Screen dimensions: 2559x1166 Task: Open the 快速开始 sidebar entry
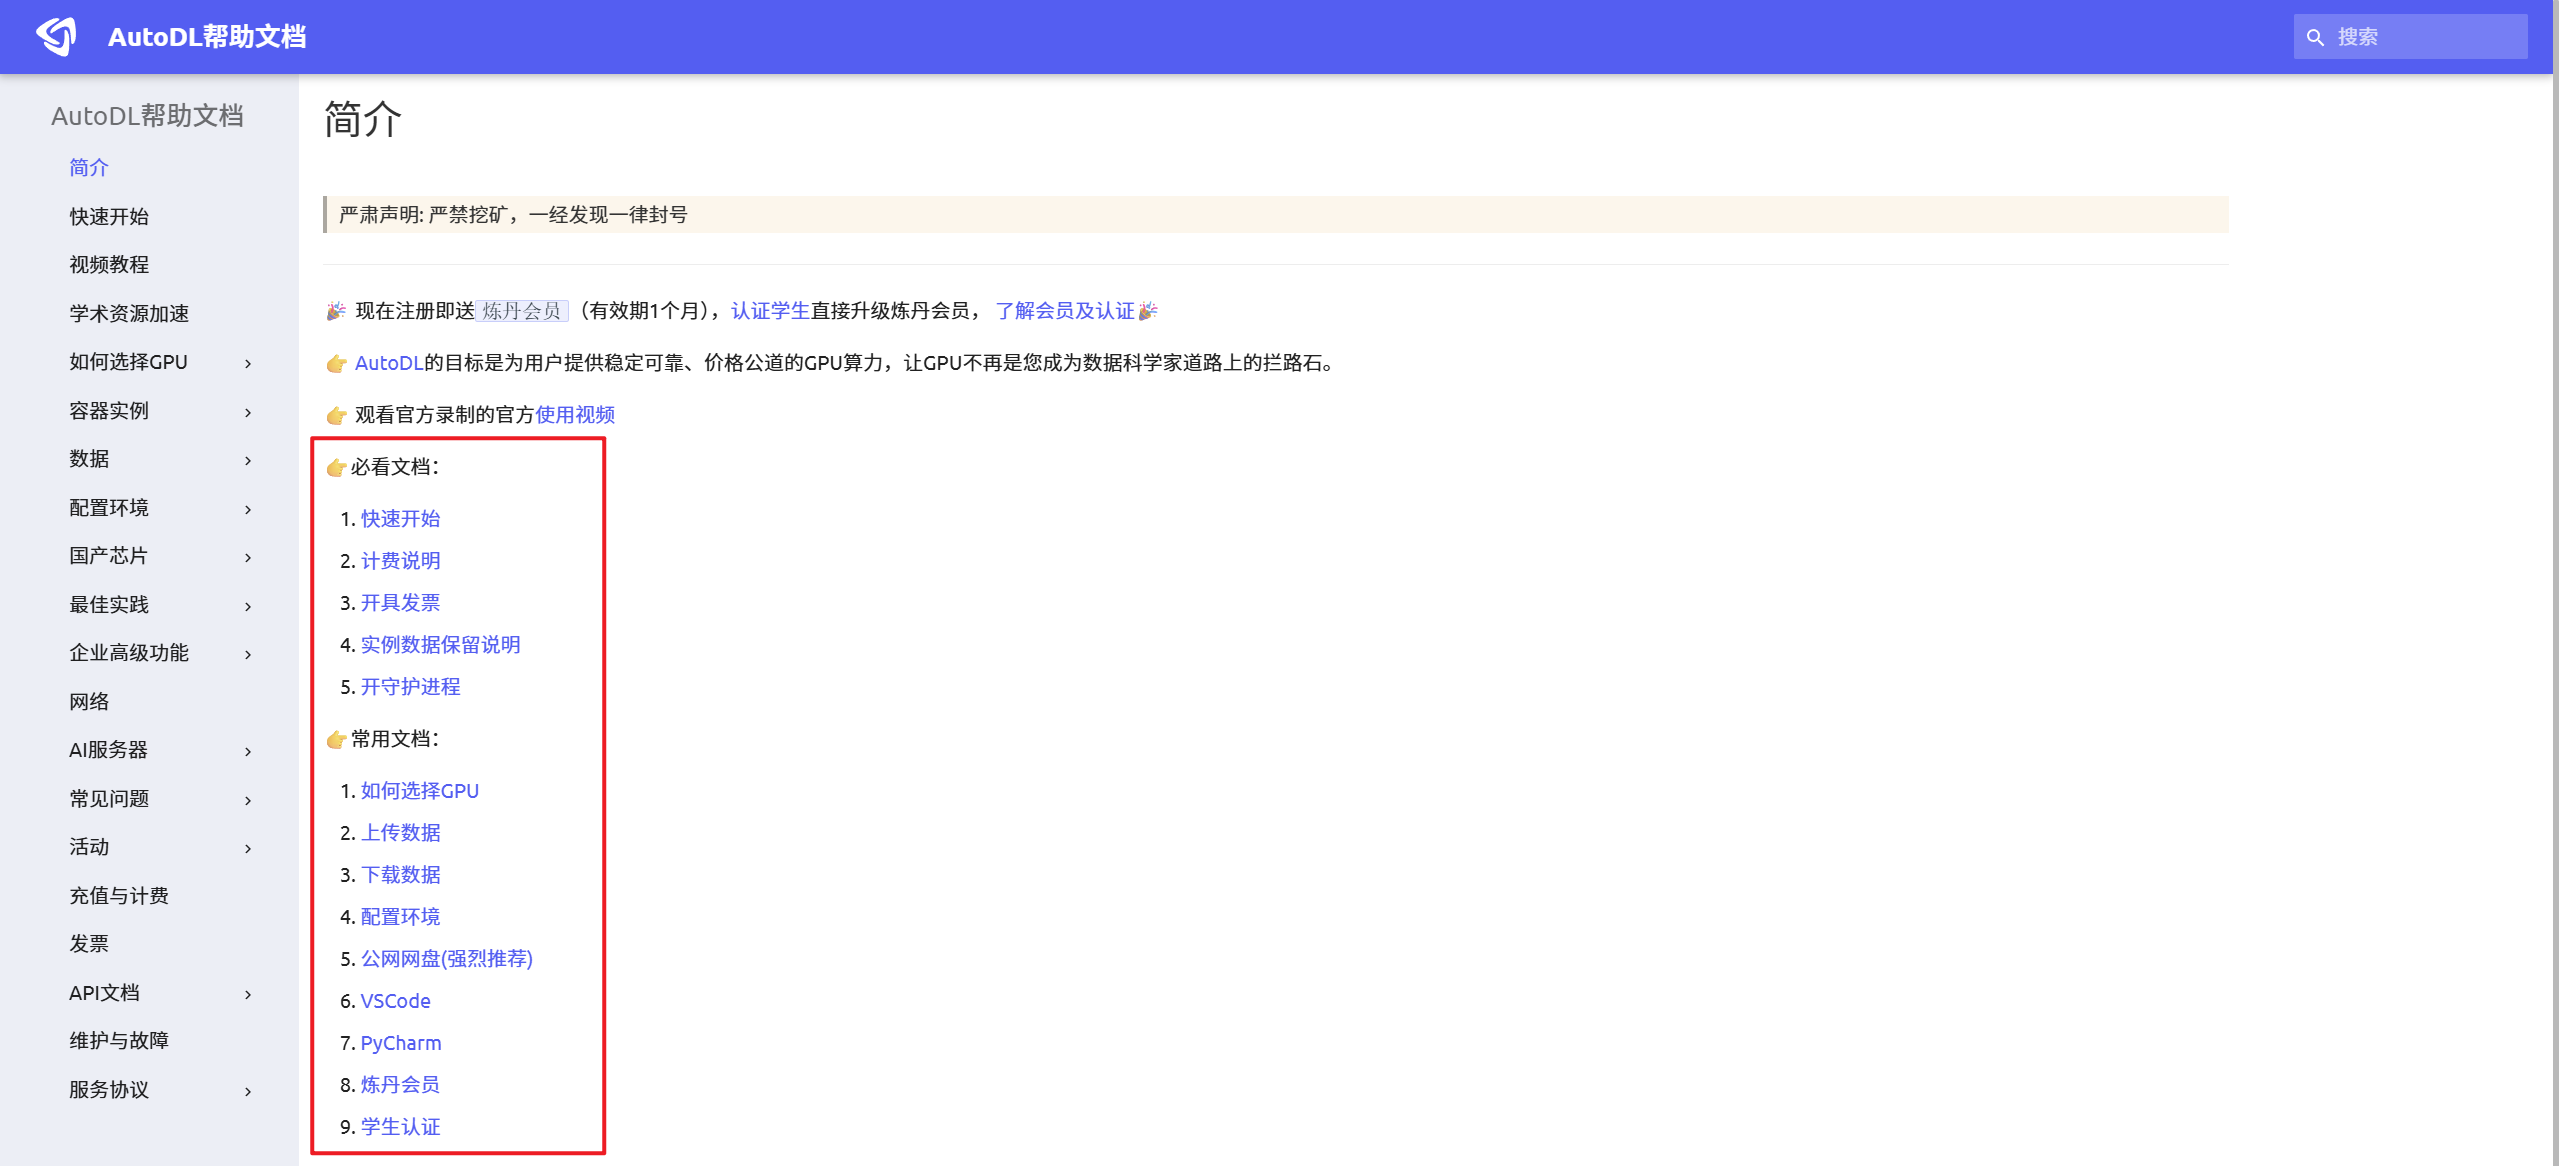(x=107, y=216)
